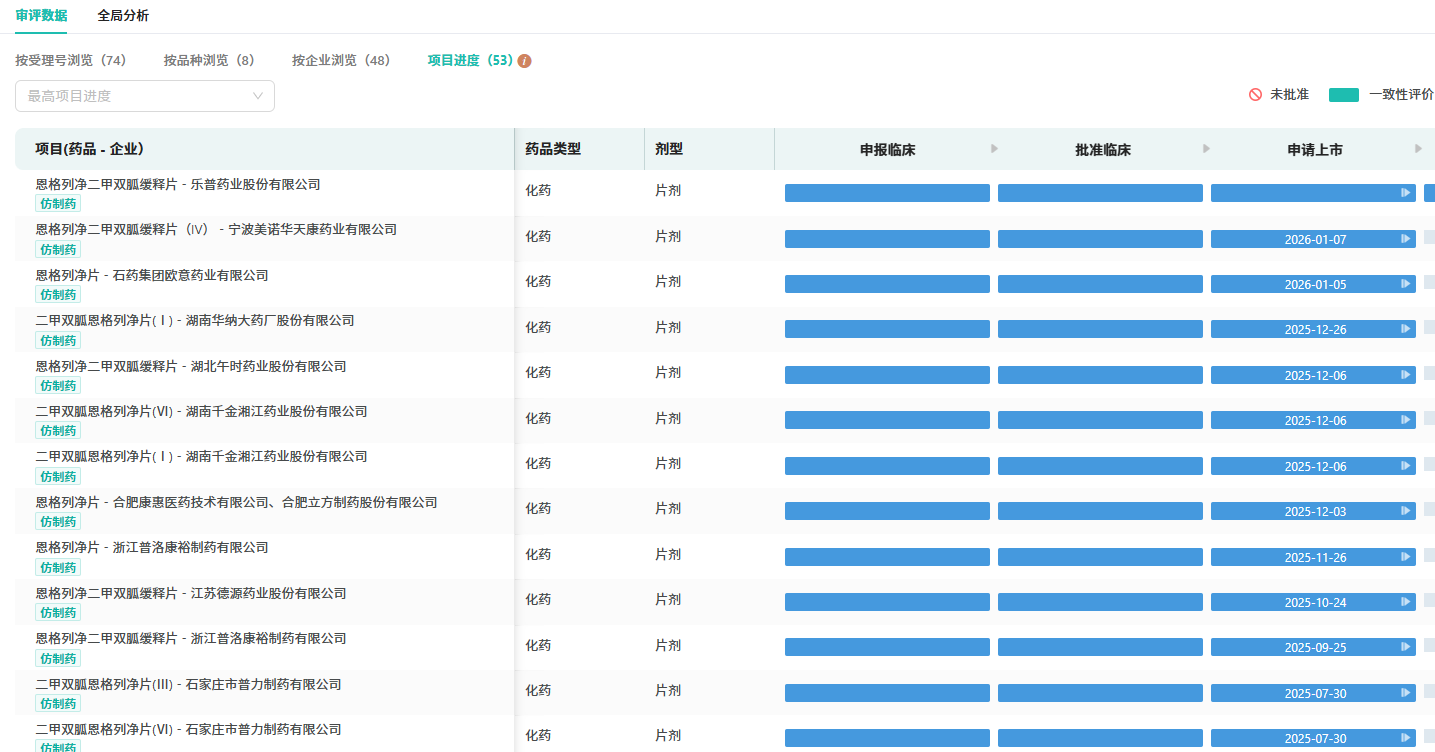Click the 一致性评价 teal legend swatch
The height and width of the screenshot is (752, 1435).
pos(1343,95)
